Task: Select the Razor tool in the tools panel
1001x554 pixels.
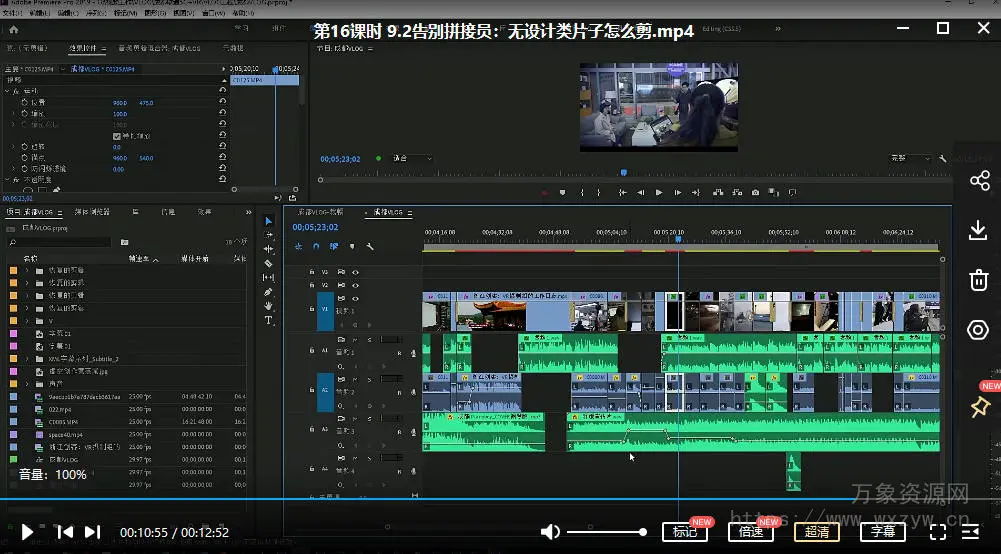Action: pos(268,263)
